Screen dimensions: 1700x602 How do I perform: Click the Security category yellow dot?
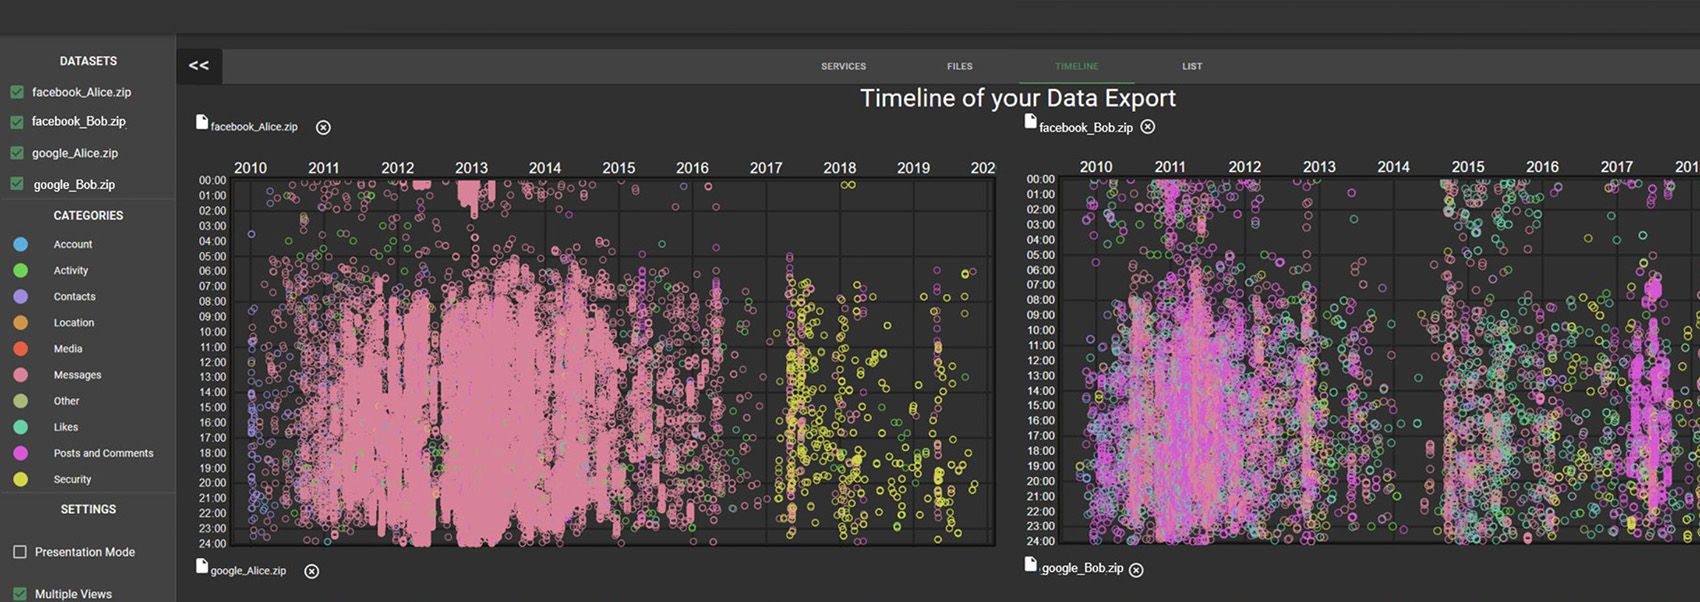coord(20,479)
